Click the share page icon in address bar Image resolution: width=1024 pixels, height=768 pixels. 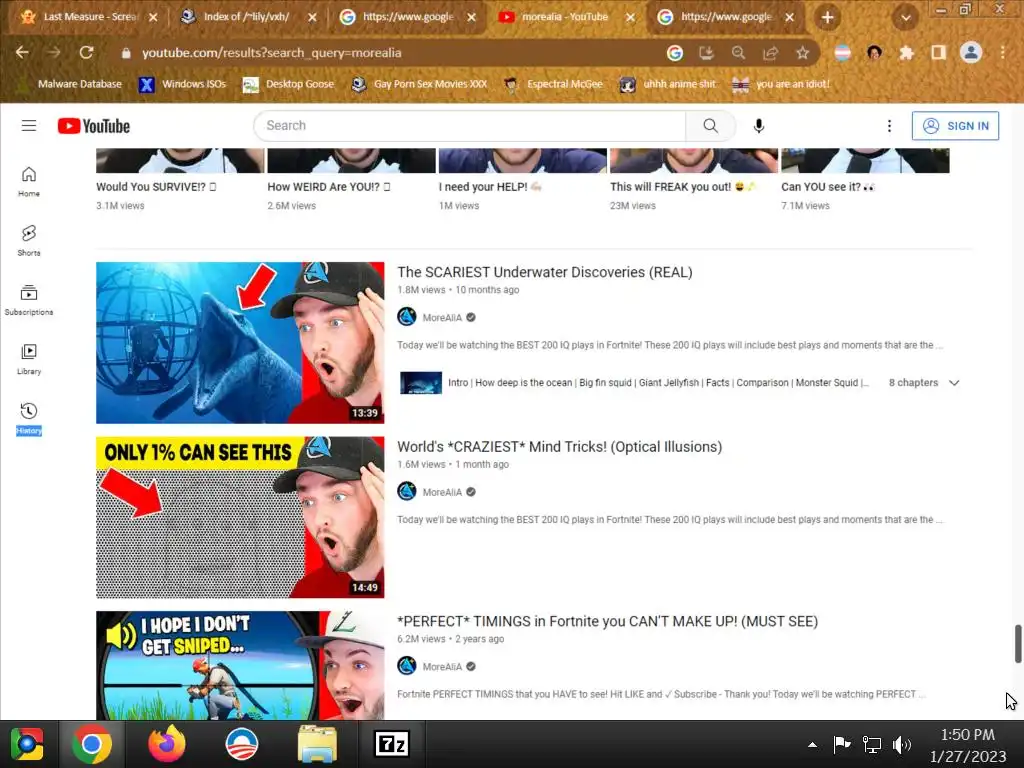[x=771, y=53]
